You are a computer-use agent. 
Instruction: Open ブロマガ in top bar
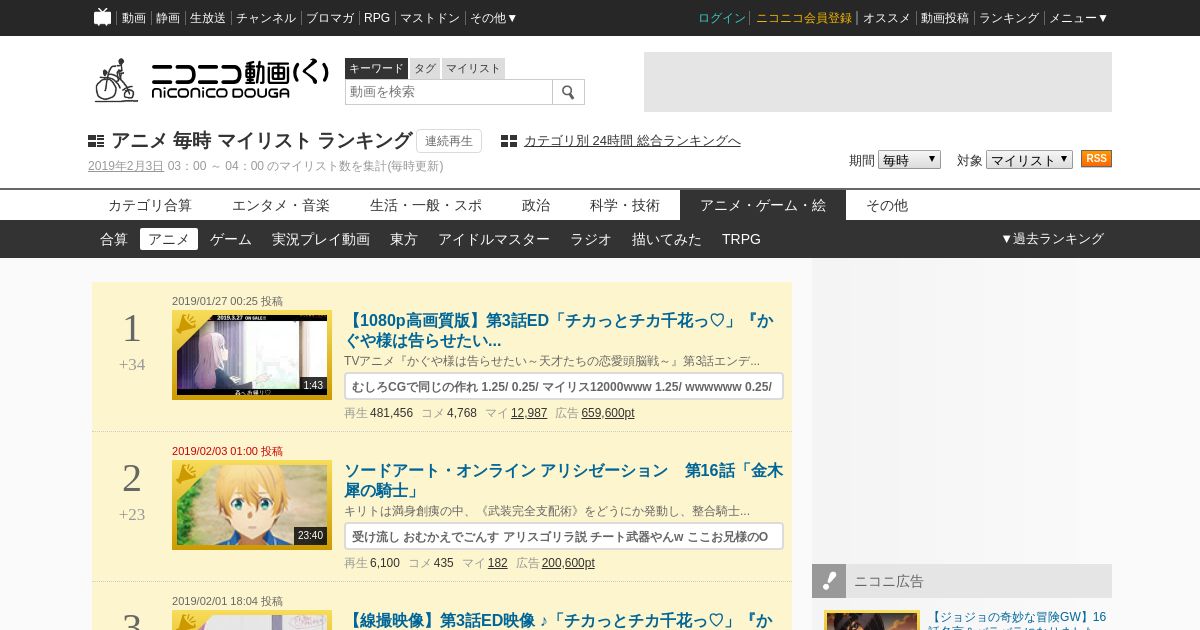point(330,18)
